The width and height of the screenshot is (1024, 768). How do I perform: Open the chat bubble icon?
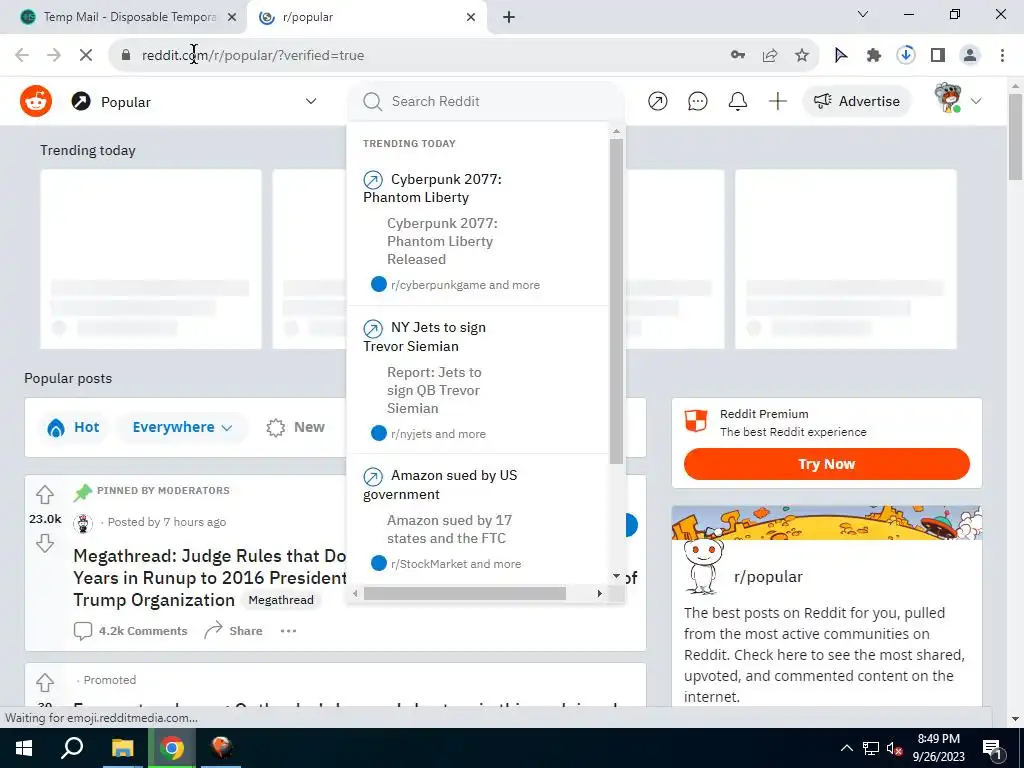[x=697, y=101]
